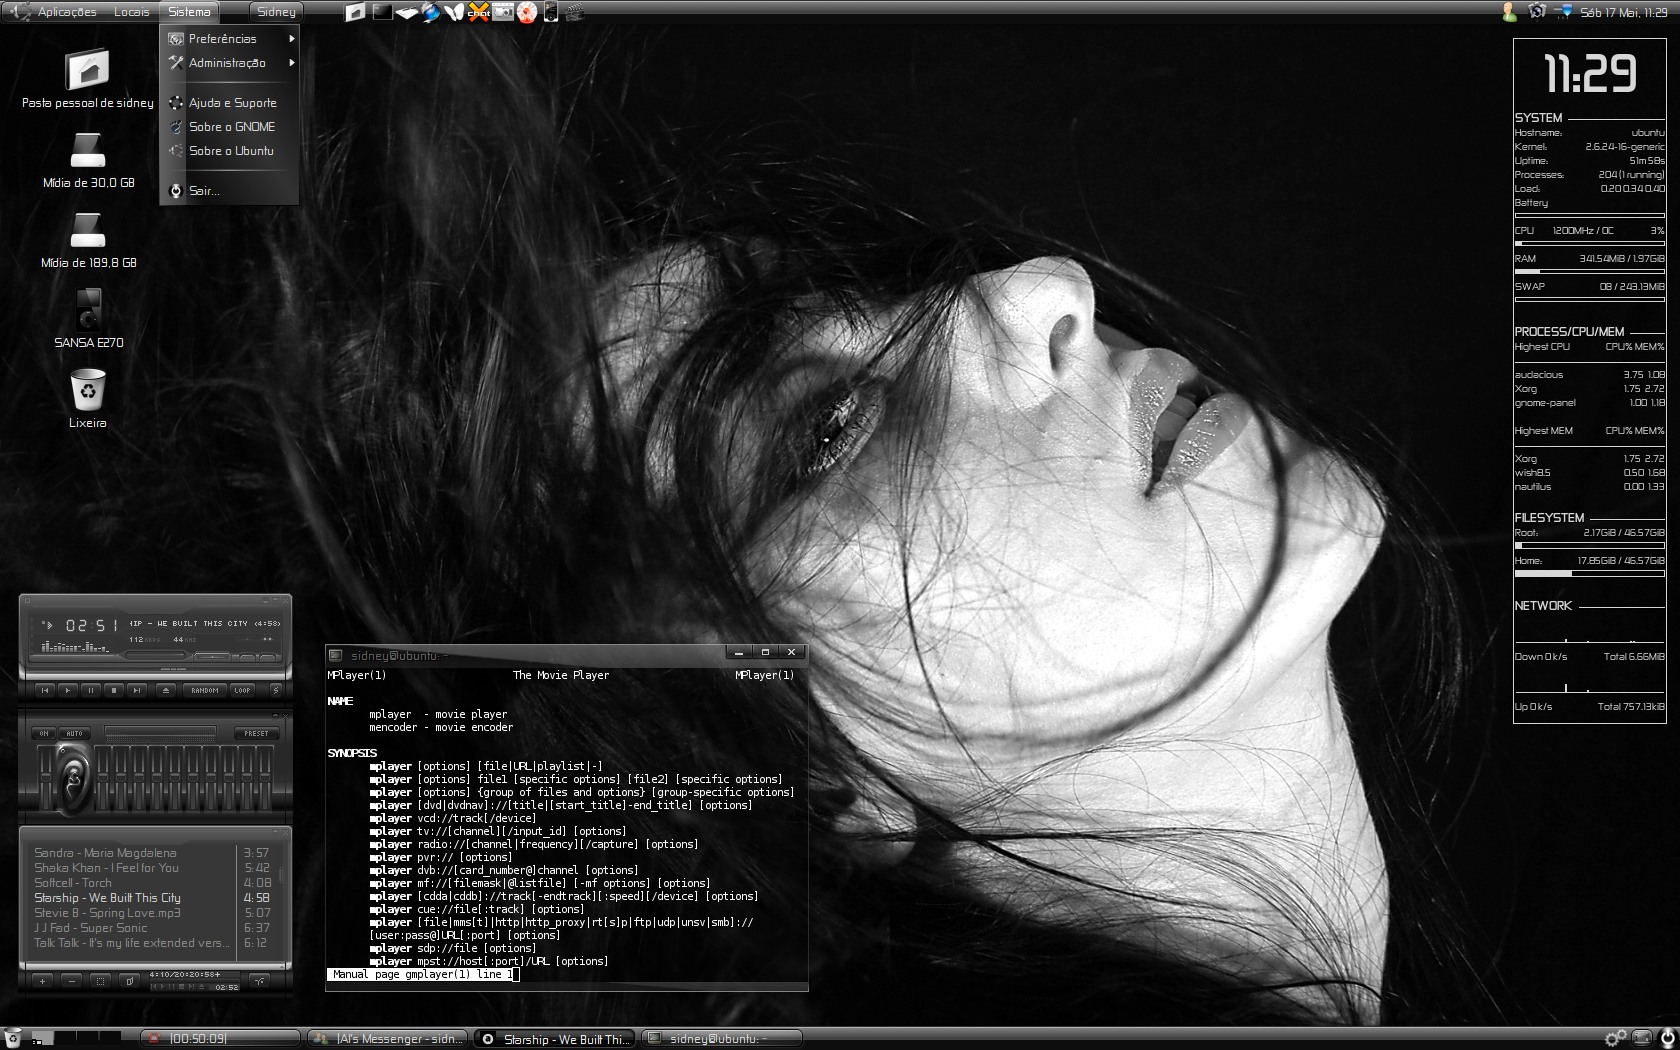Skip to next track in Audacious

[137, 690]
